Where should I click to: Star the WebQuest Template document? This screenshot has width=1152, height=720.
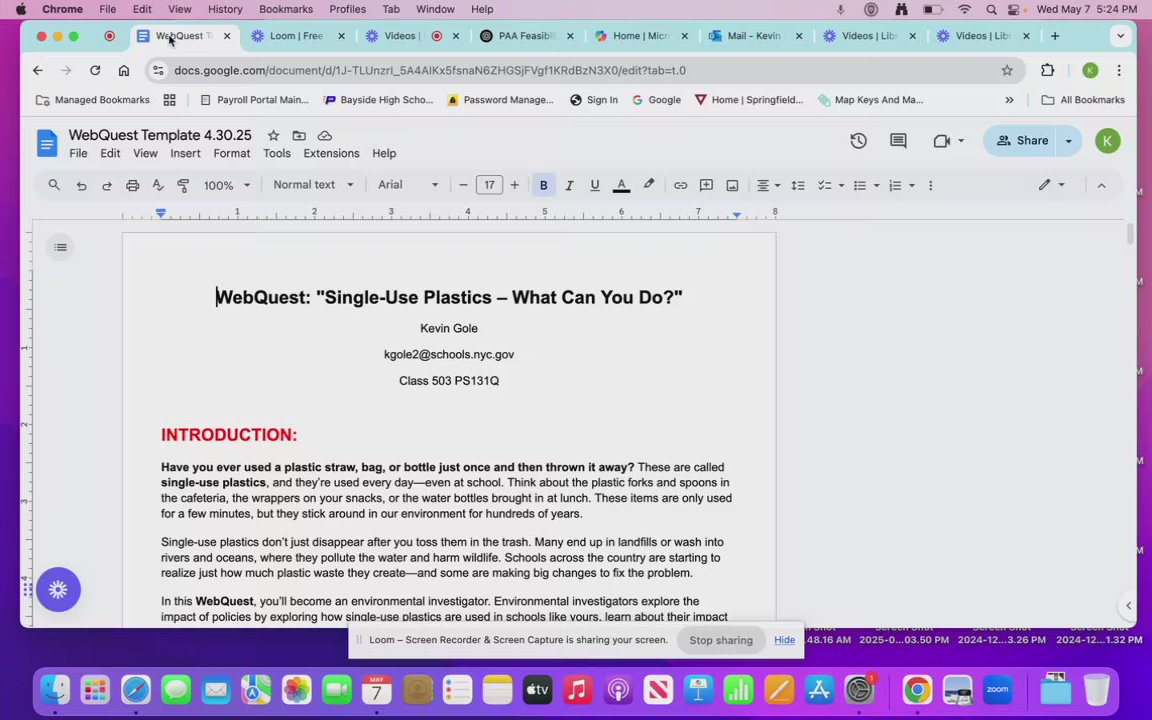(x=273, y=135)
